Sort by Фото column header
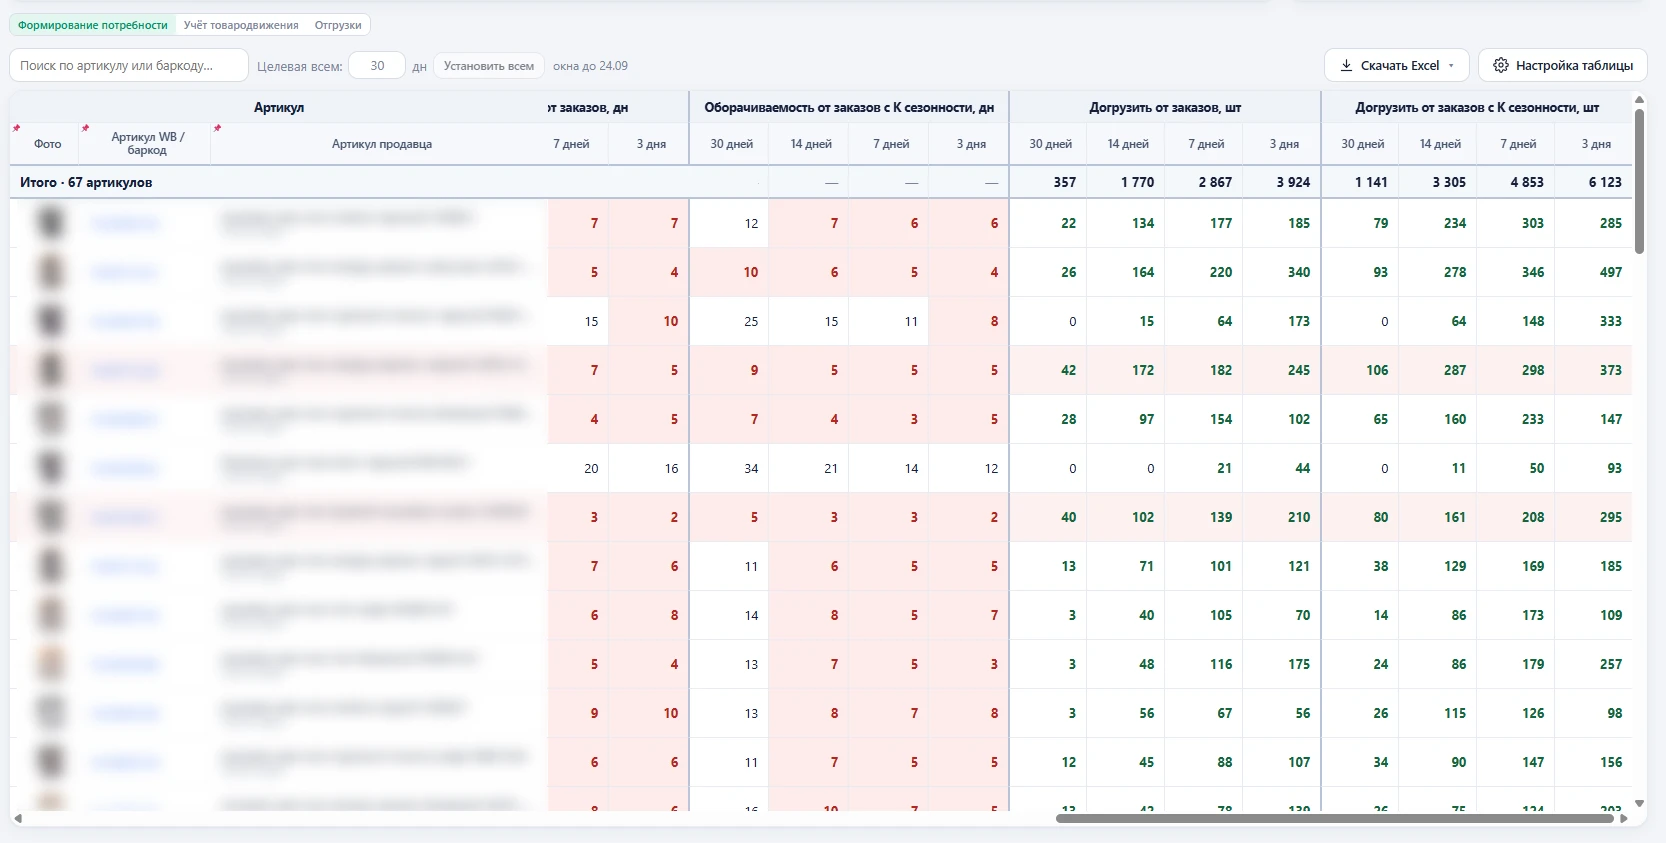Image resolution: width=1666 pixels, height=843 pixels. [x=47, y=144]
